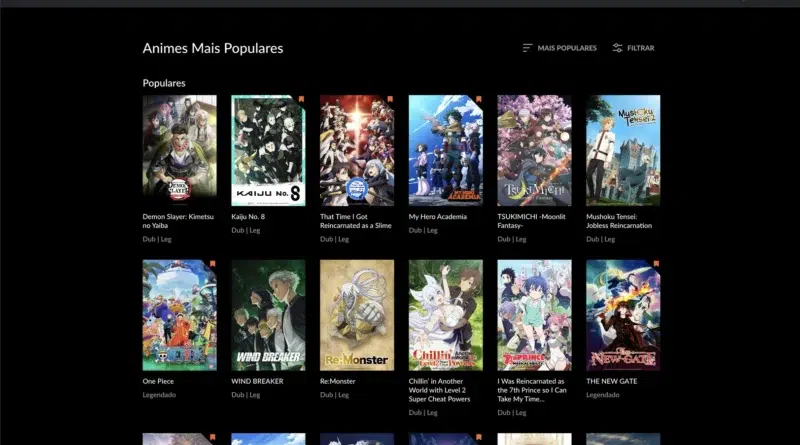Click Mushoku Tensei: Jobless Reincarnation title

[619, 221]
